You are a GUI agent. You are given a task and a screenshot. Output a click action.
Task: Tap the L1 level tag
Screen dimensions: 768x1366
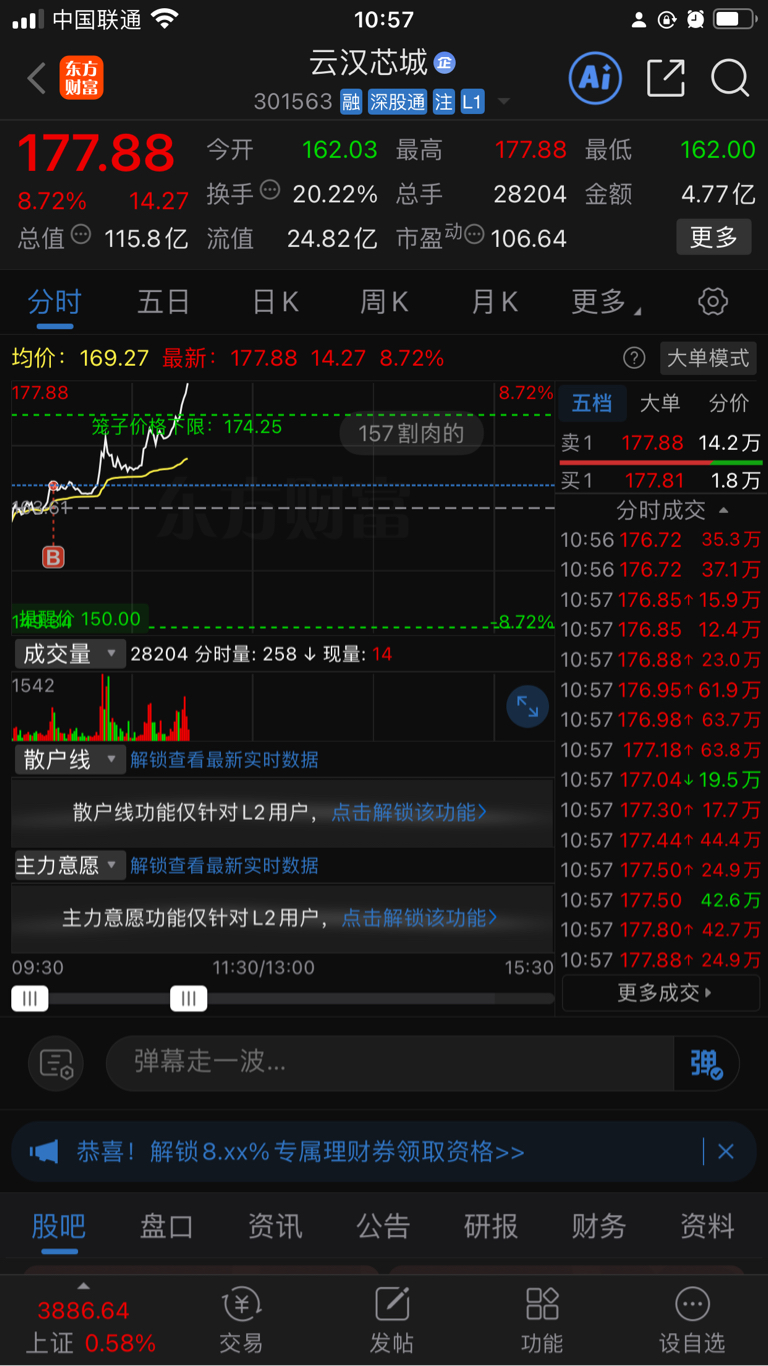click(x=472, y=101)
